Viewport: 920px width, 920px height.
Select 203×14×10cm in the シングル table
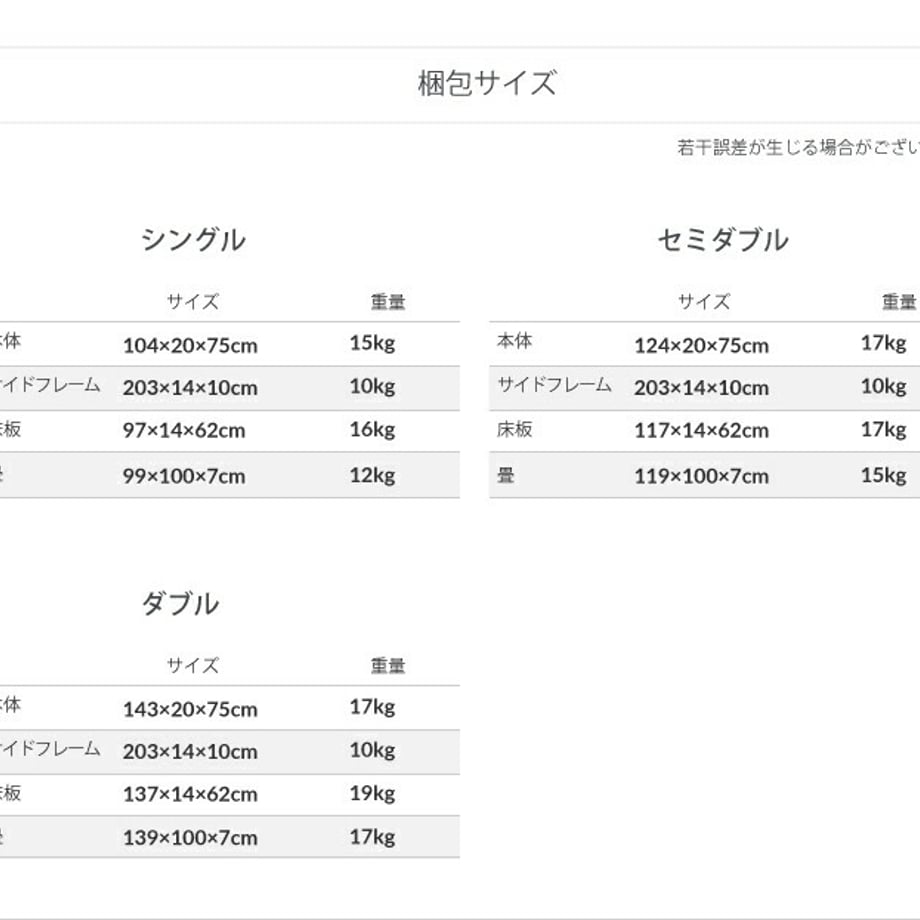coord(190,388)
